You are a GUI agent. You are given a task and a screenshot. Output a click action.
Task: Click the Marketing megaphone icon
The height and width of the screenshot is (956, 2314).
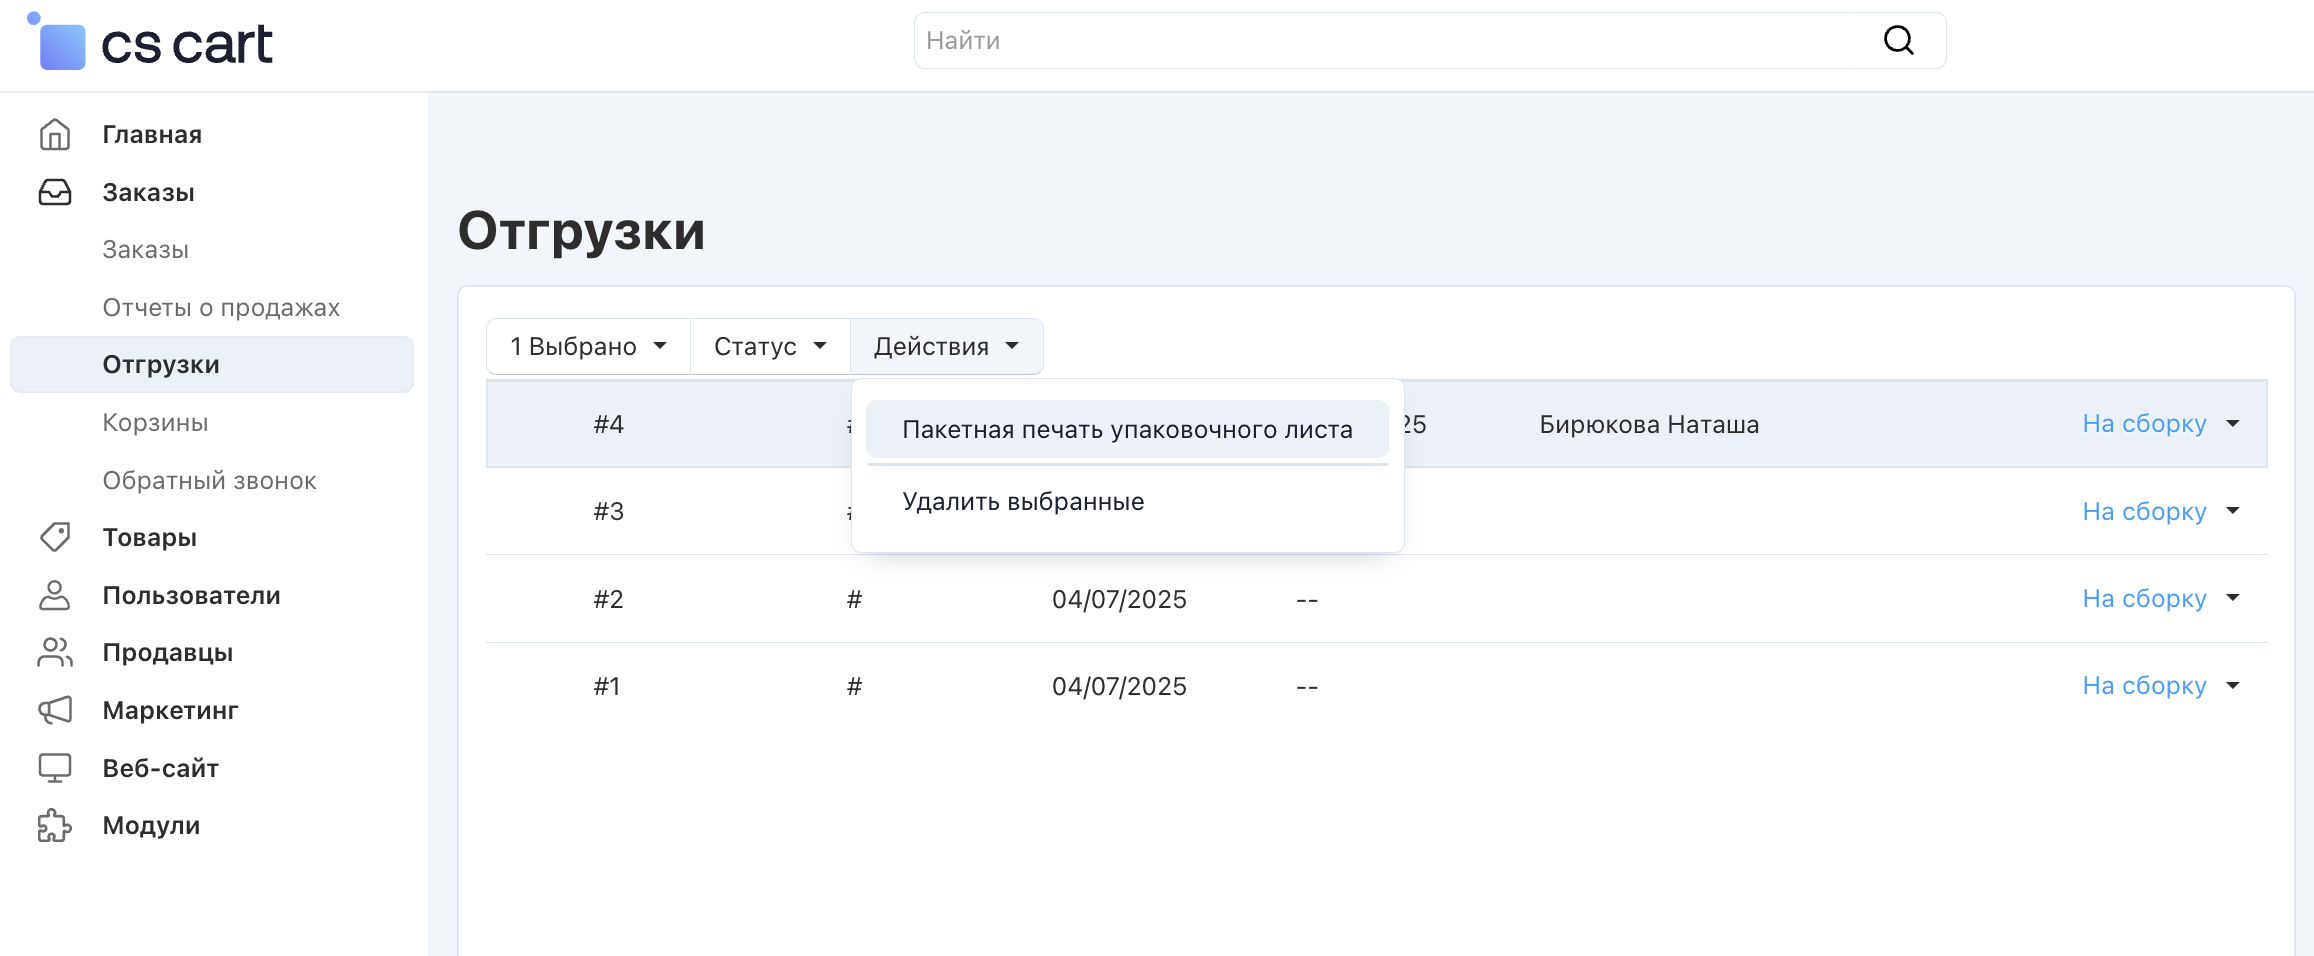[55, 710]
